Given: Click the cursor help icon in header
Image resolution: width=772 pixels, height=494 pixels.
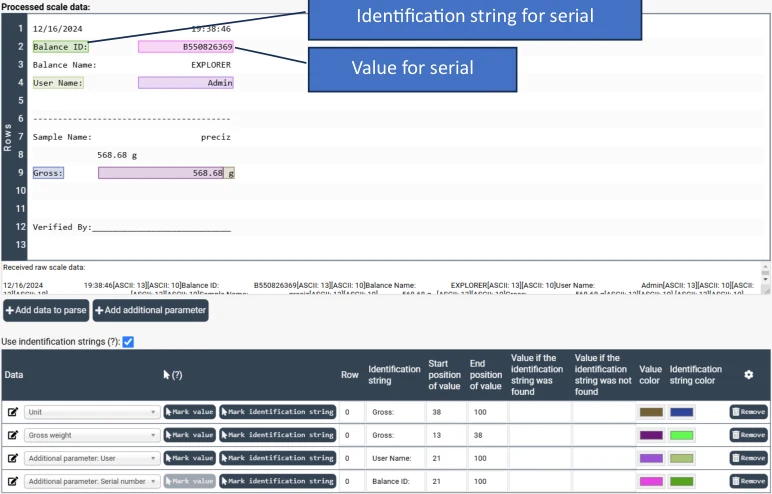Looking at the screenshot, I should [172, 375].
